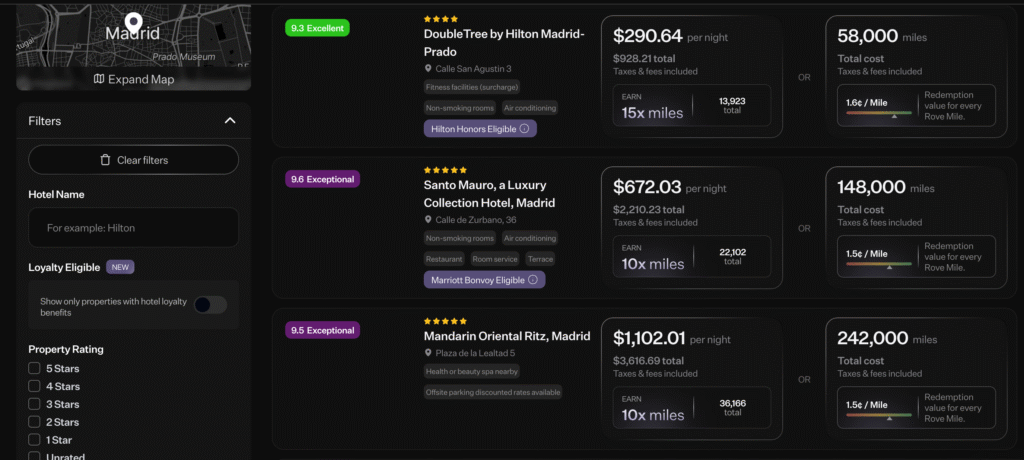Open the Mandarin Oriental Ritz, Madrid listing
This screenshot has height=460, width=1024.
(x=506, y=336)
